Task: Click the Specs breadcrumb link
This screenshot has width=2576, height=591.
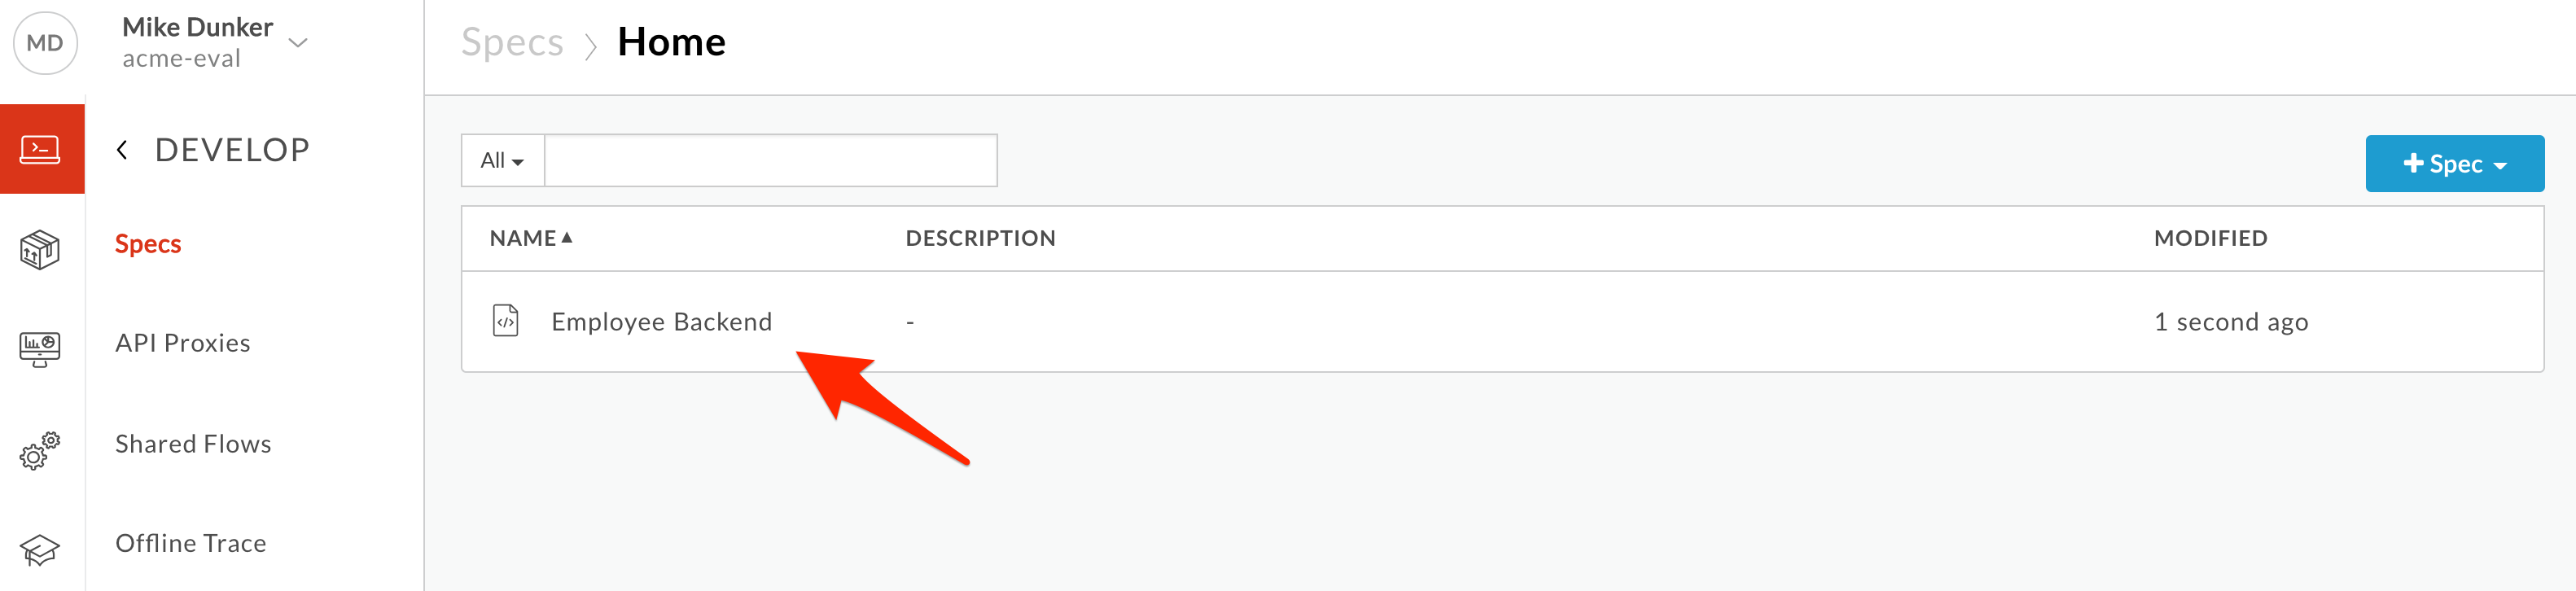Action: click(512, 42)
